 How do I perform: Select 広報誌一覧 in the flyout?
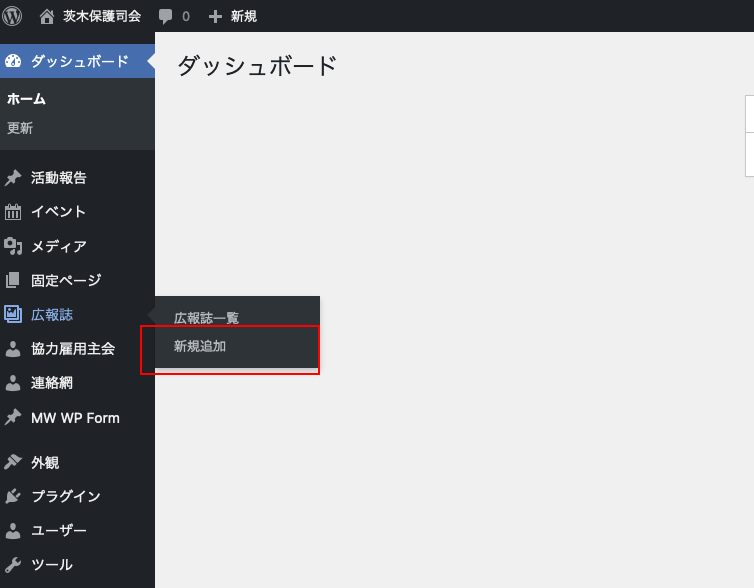206,318
